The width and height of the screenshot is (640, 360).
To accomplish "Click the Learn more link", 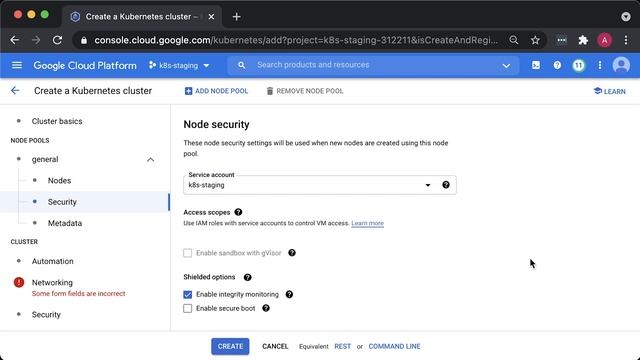I will click(x=367, y=223).
